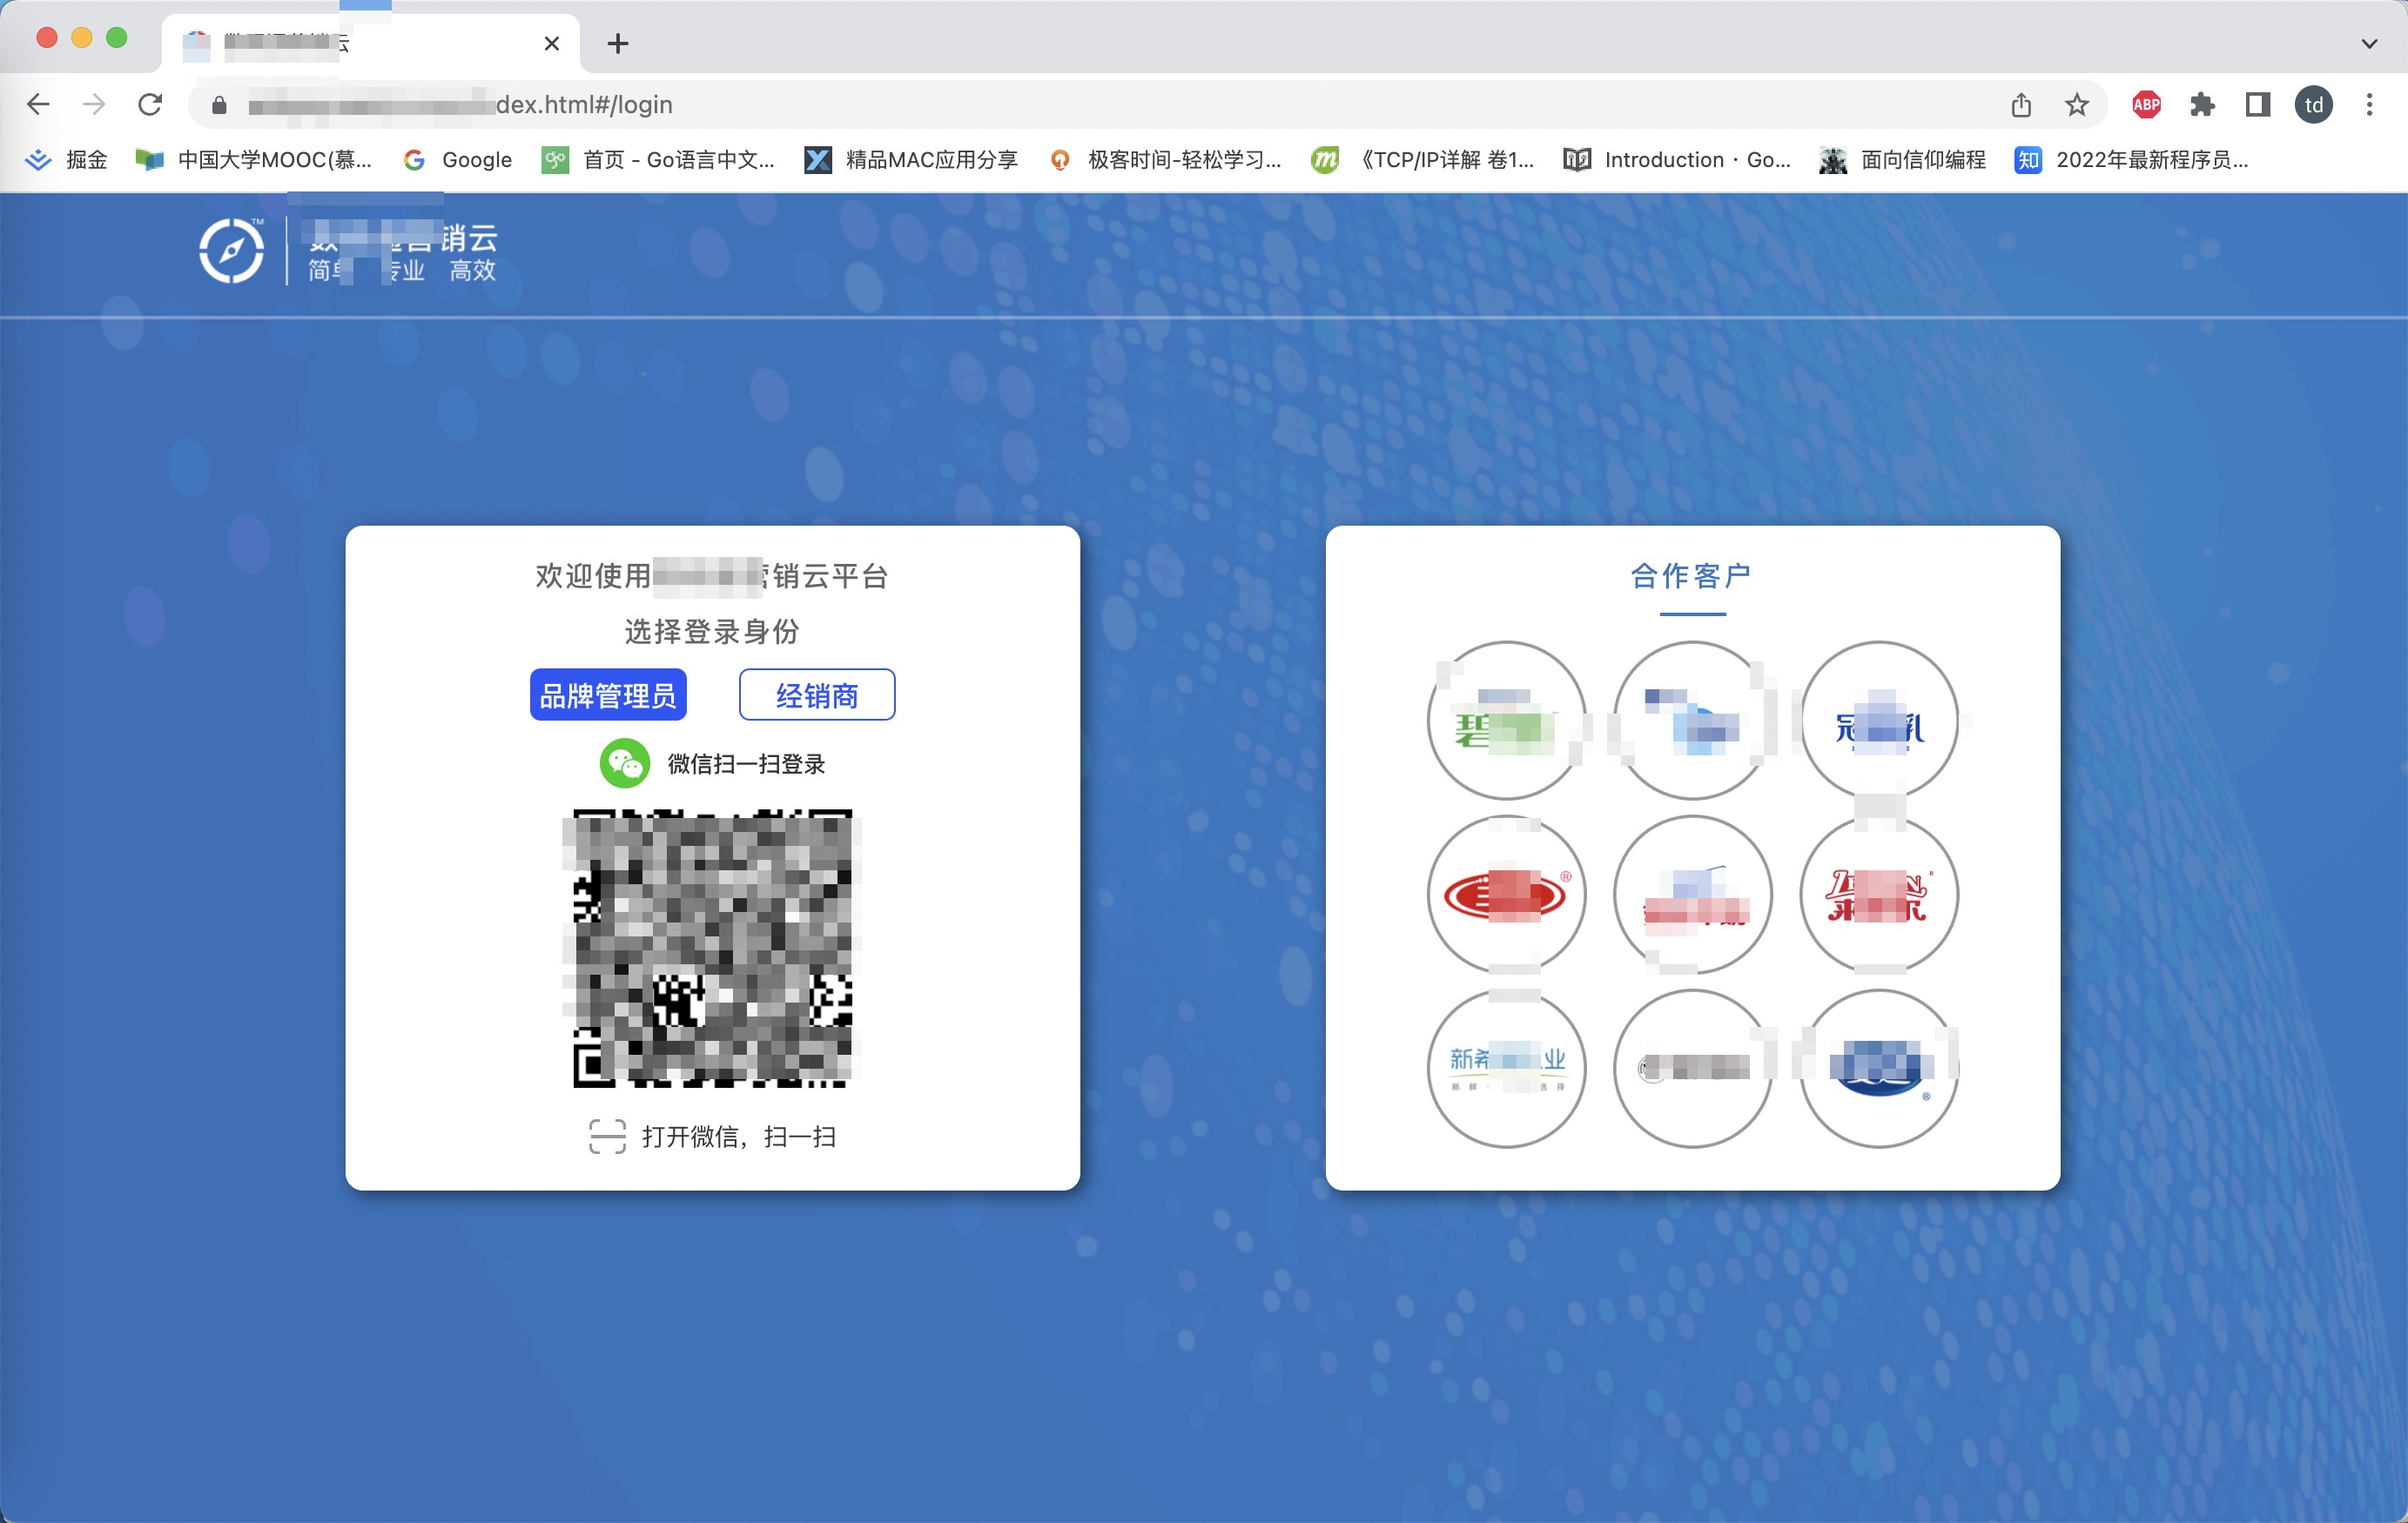Click the 微信扫一扫登录 label
The image size is (2408, 1523).
tap(747, 764)
